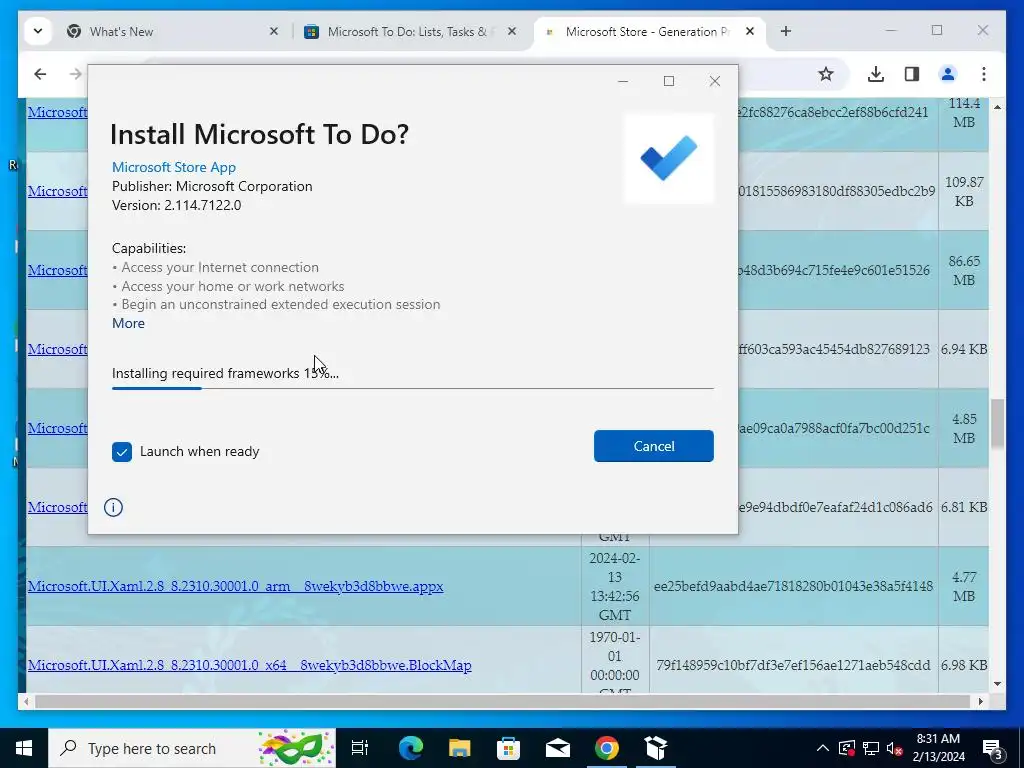Bookmark this page with star icon
Viewport: 1024px width, 768px height.
pyautogui.click(x=826, y=74)
